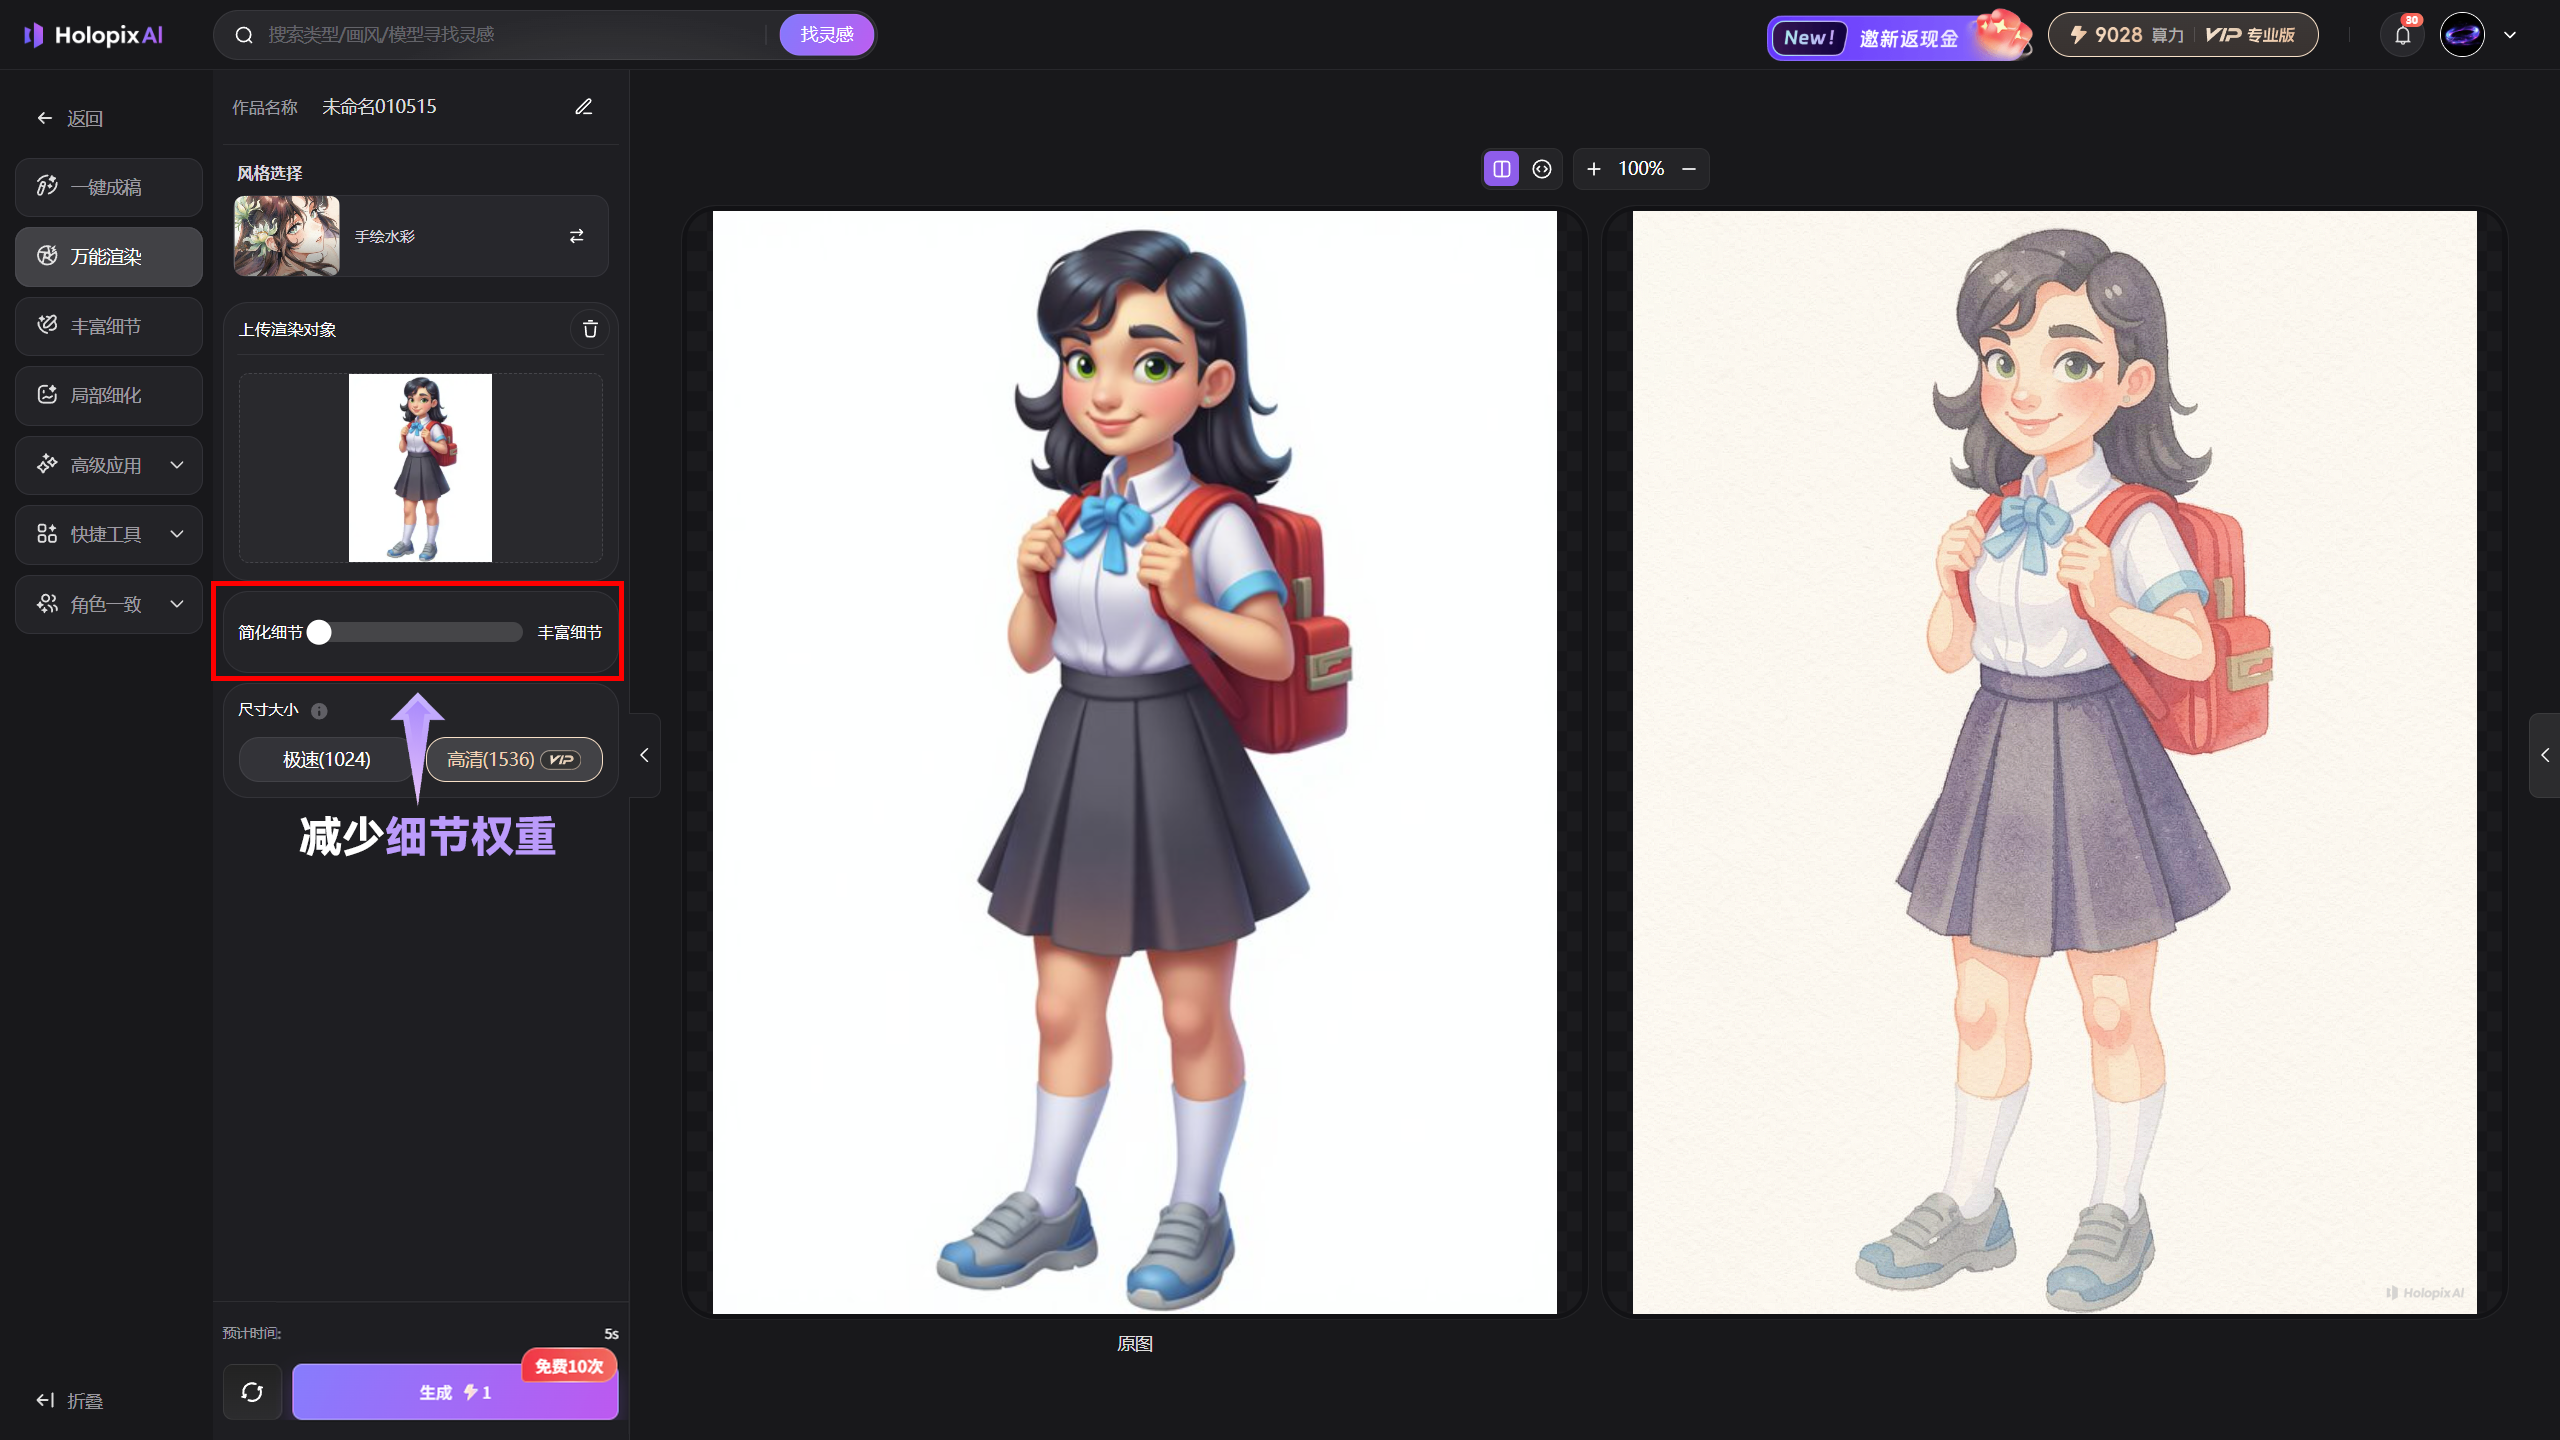The height and width of the screenshot is (1440, 2560).
Task: Click the info icon next to 尺寸大小
Action: click(319, 711)
